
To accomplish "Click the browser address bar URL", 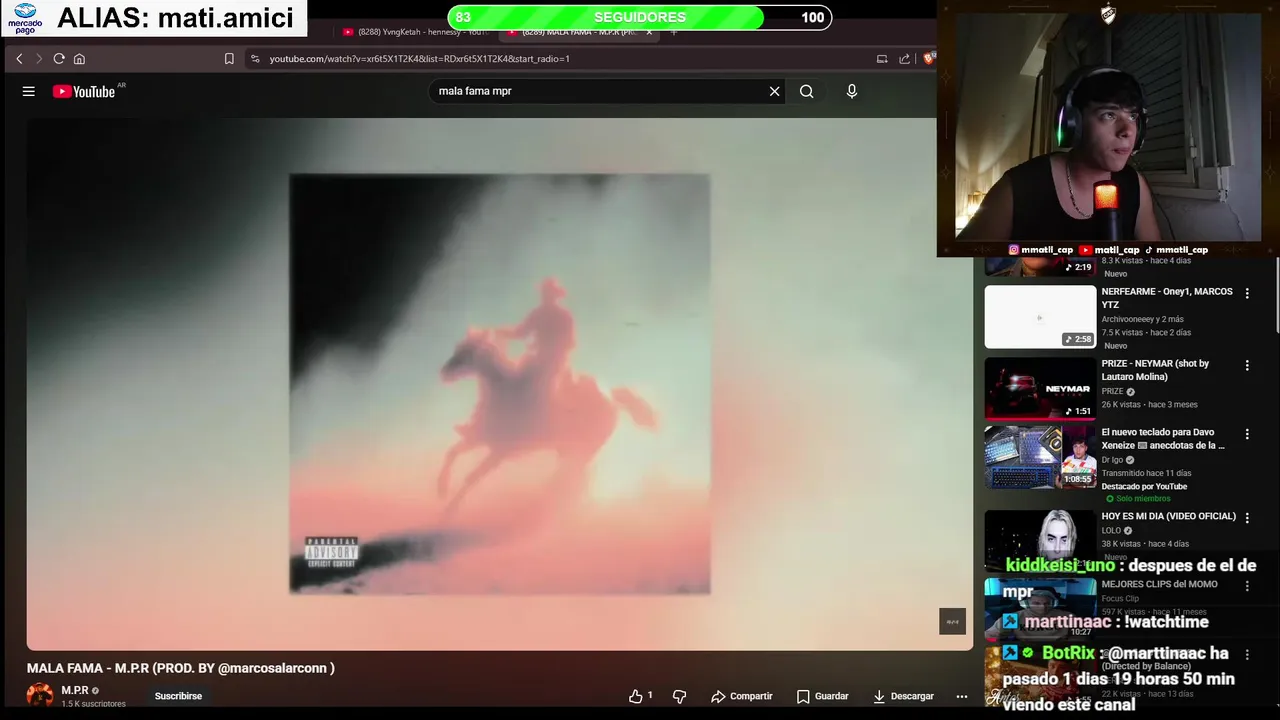I will 419,59.
